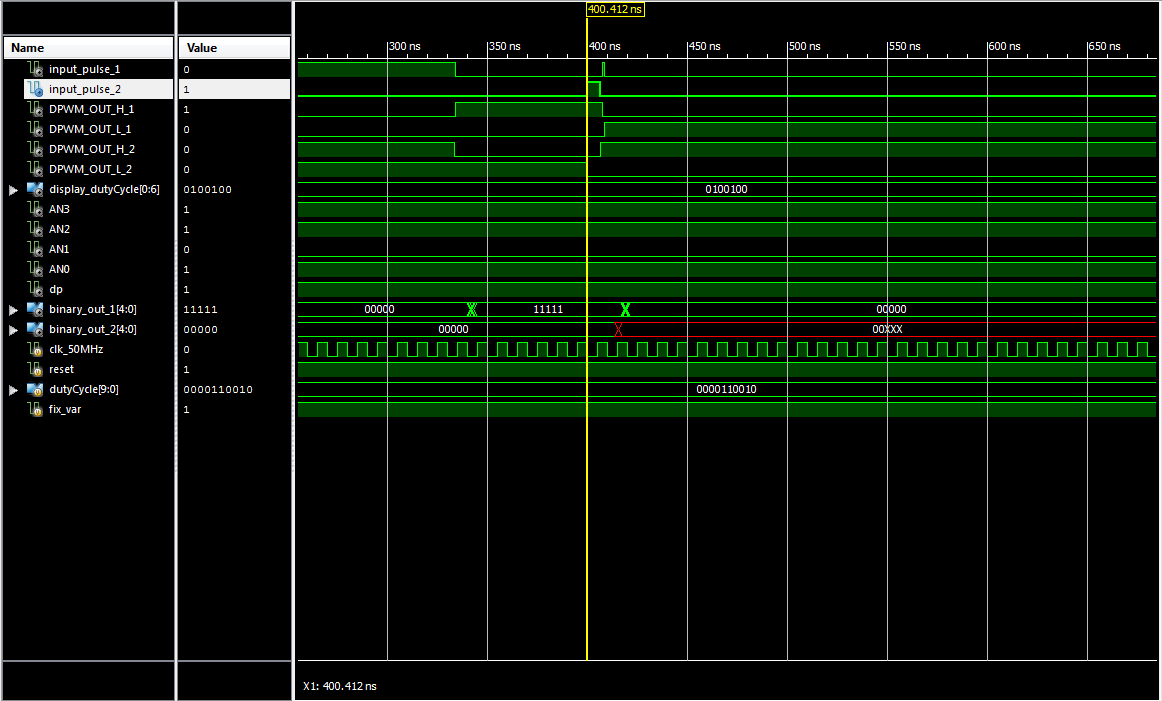The width and height of the screenshot is (1162, 701).
Task: Select the AN1 signal name
Action: click(59, 249)
